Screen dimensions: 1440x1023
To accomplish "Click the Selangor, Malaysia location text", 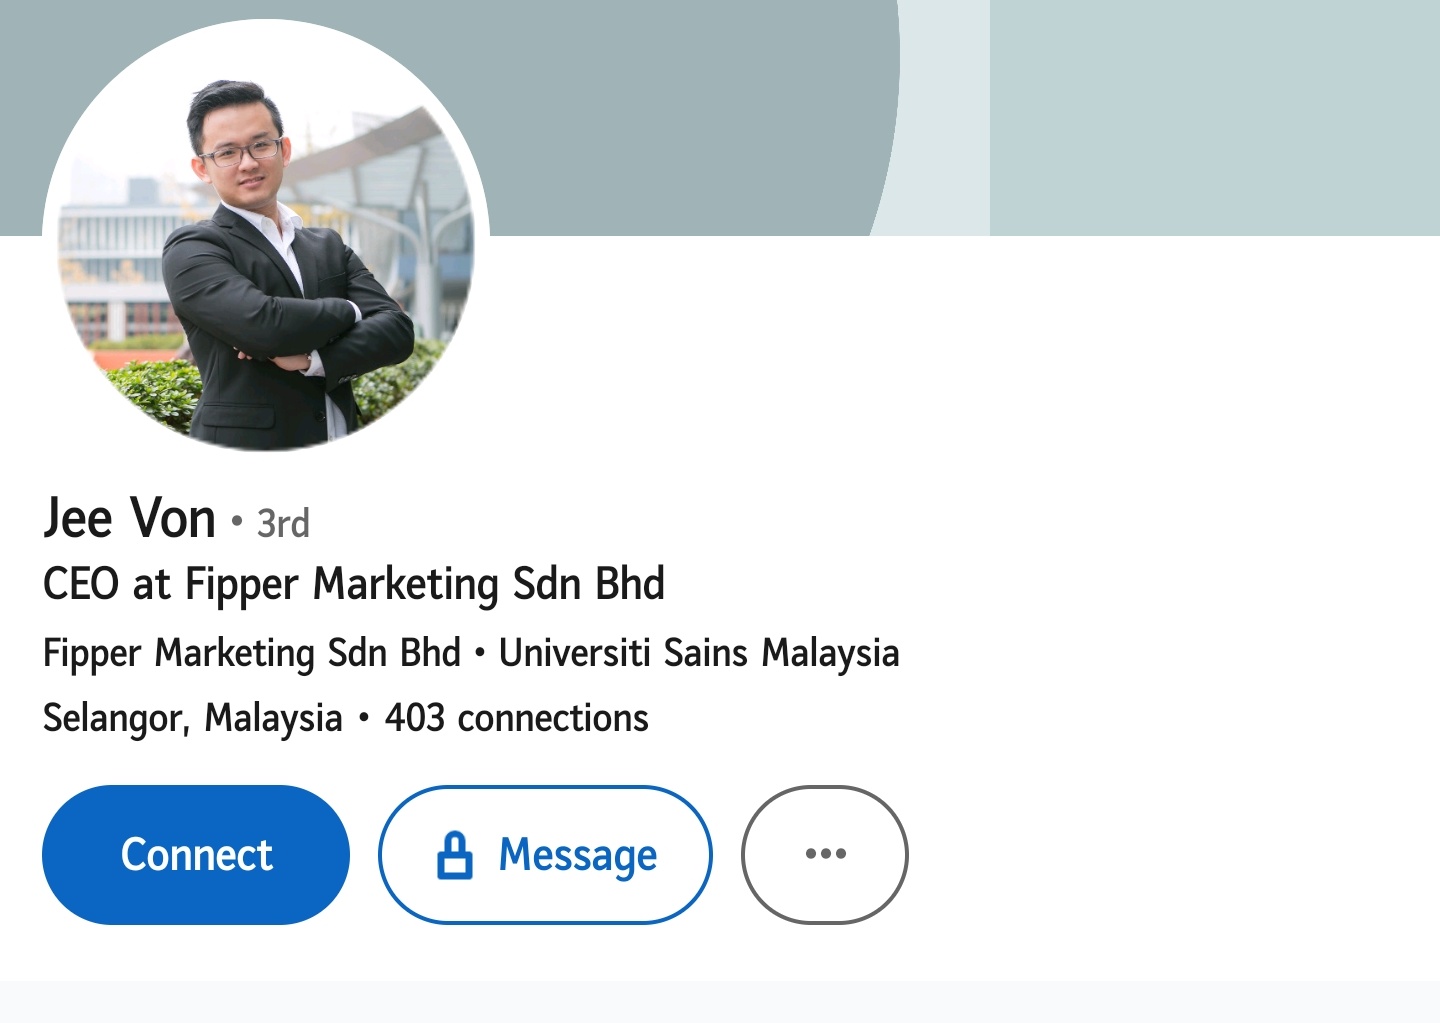I will pos(193,719).
